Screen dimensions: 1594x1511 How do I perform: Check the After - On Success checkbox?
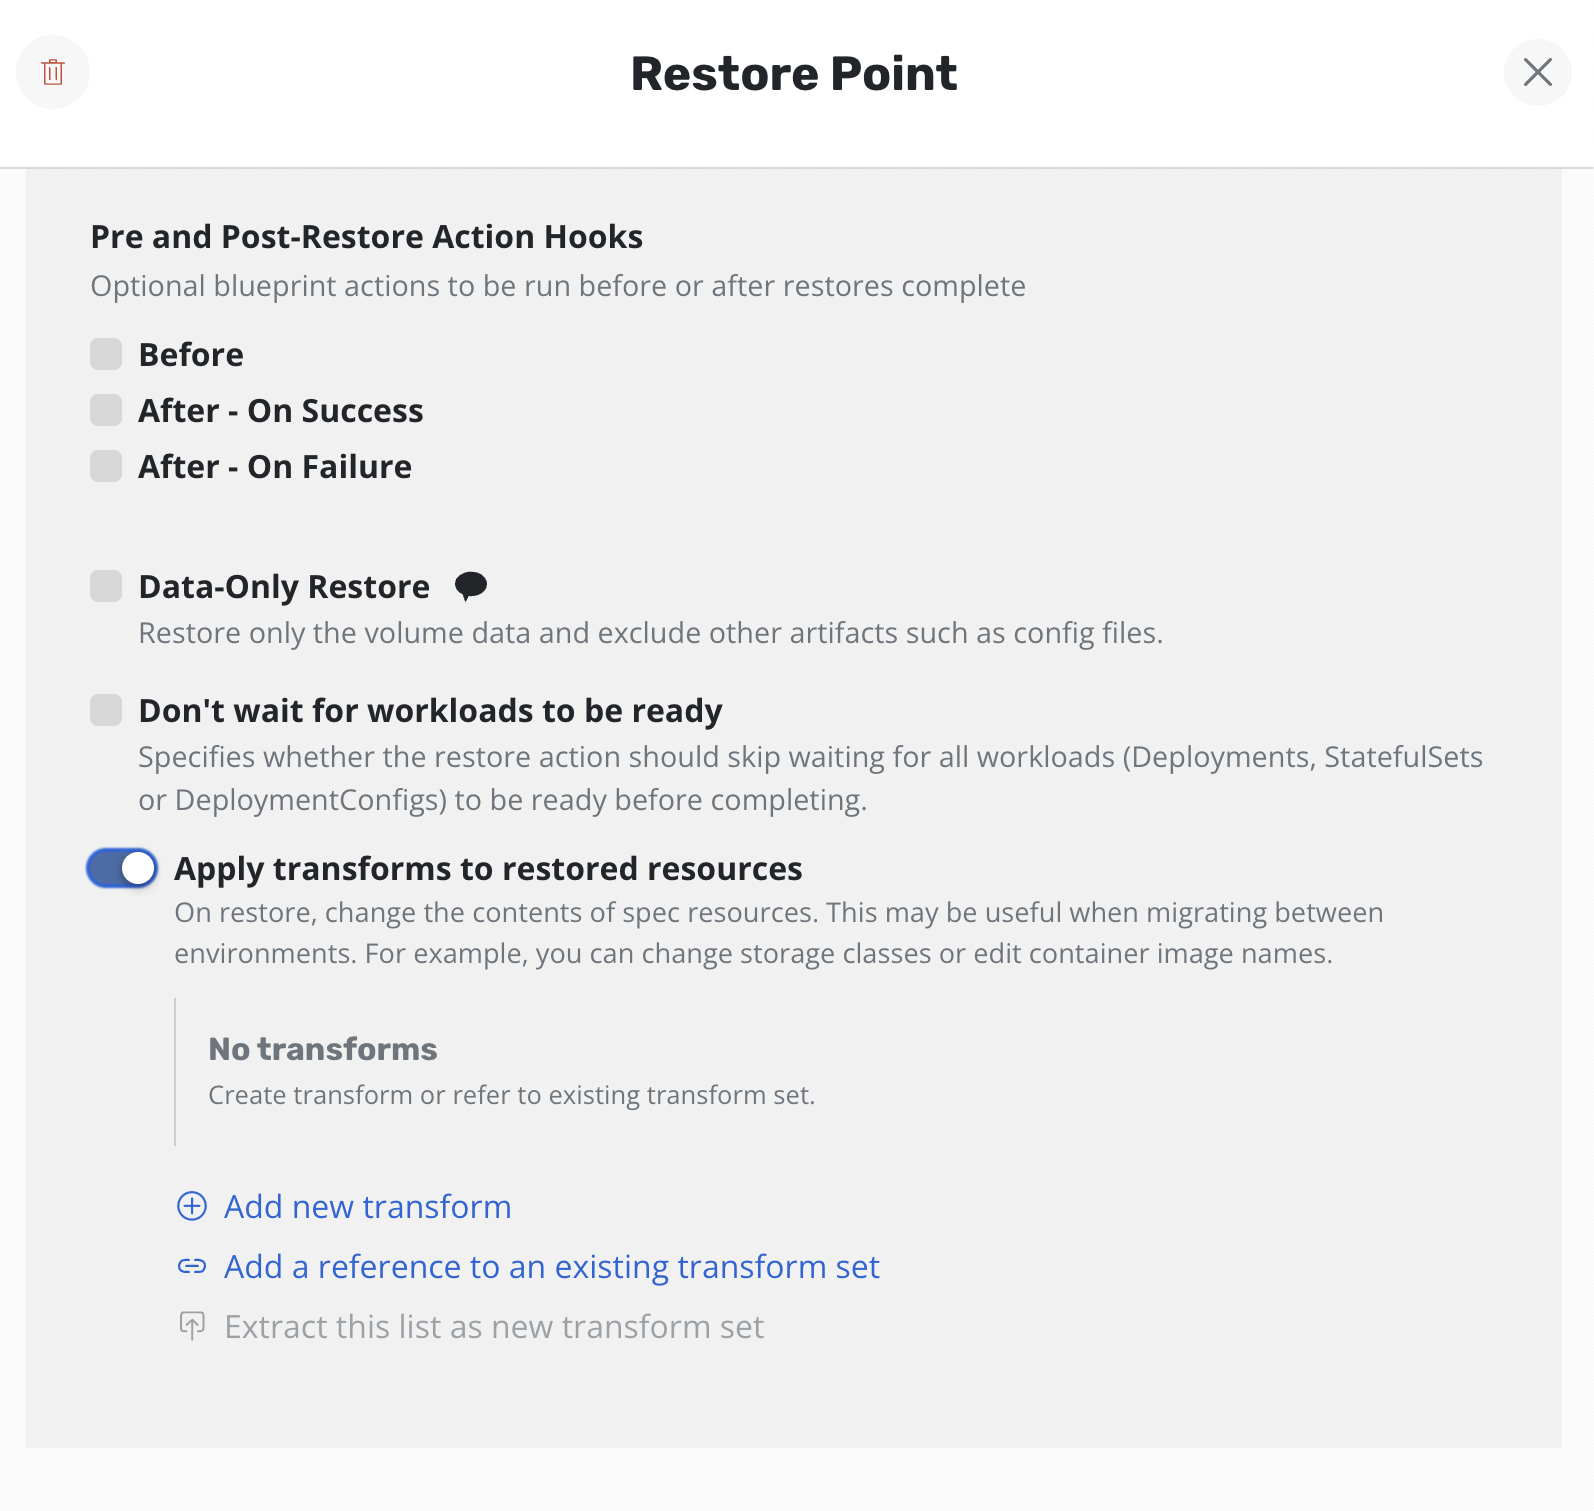click(106, 410)
